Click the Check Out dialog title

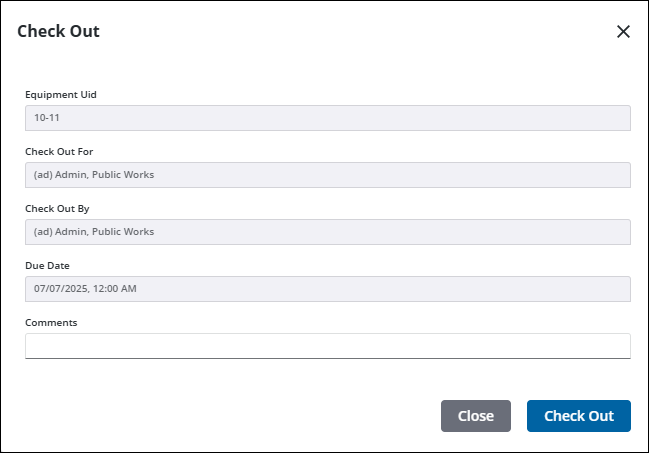tap(58, 31)
